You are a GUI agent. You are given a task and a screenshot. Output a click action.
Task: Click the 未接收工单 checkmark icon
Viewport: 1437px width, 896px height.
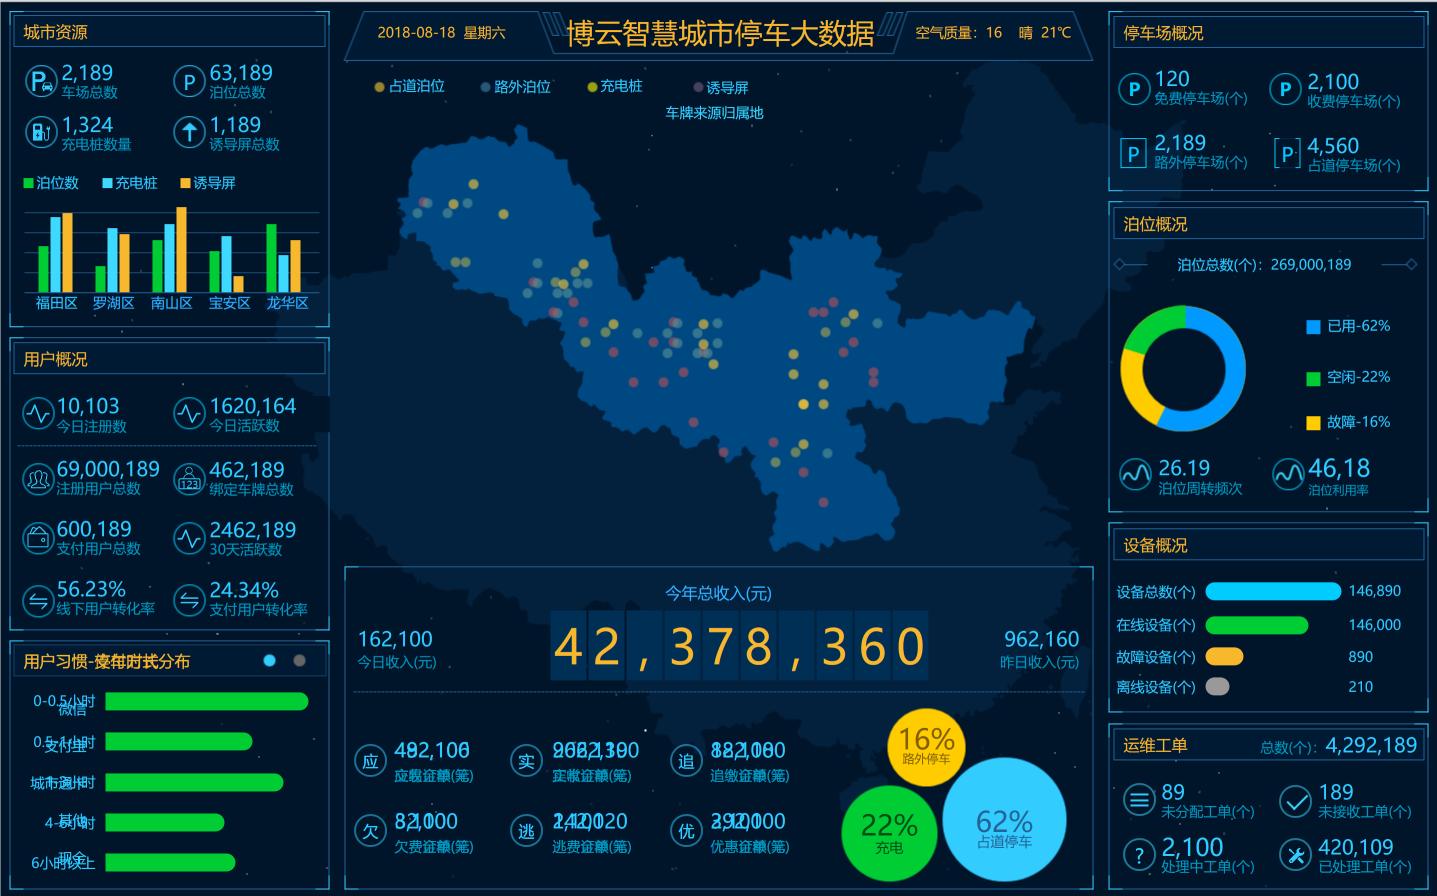(1297, 800)
